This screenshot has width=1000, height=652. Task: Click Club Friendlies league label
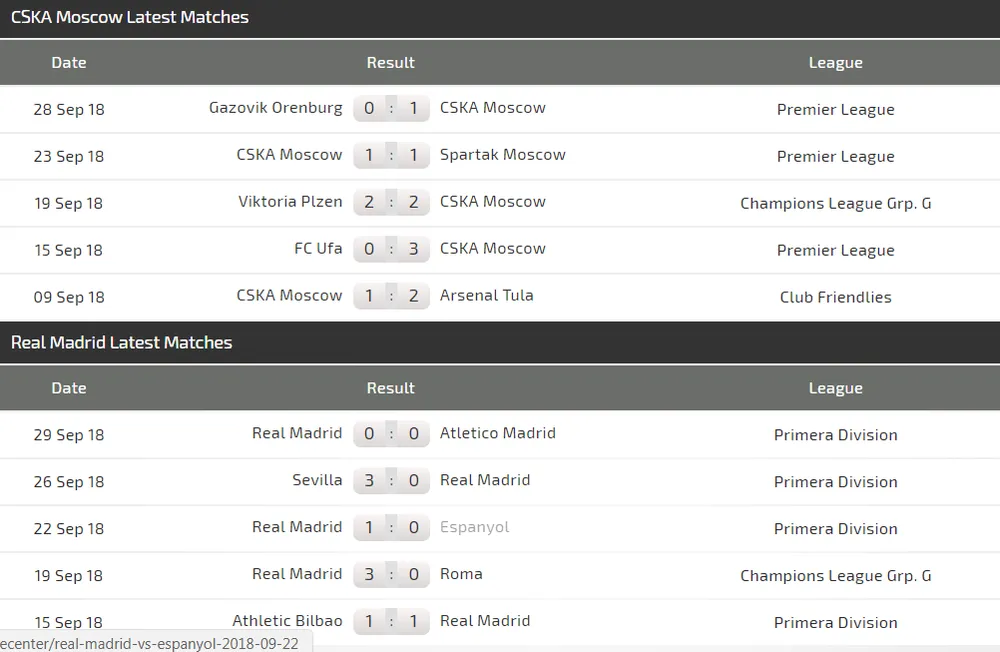click(x=835, y=297)
